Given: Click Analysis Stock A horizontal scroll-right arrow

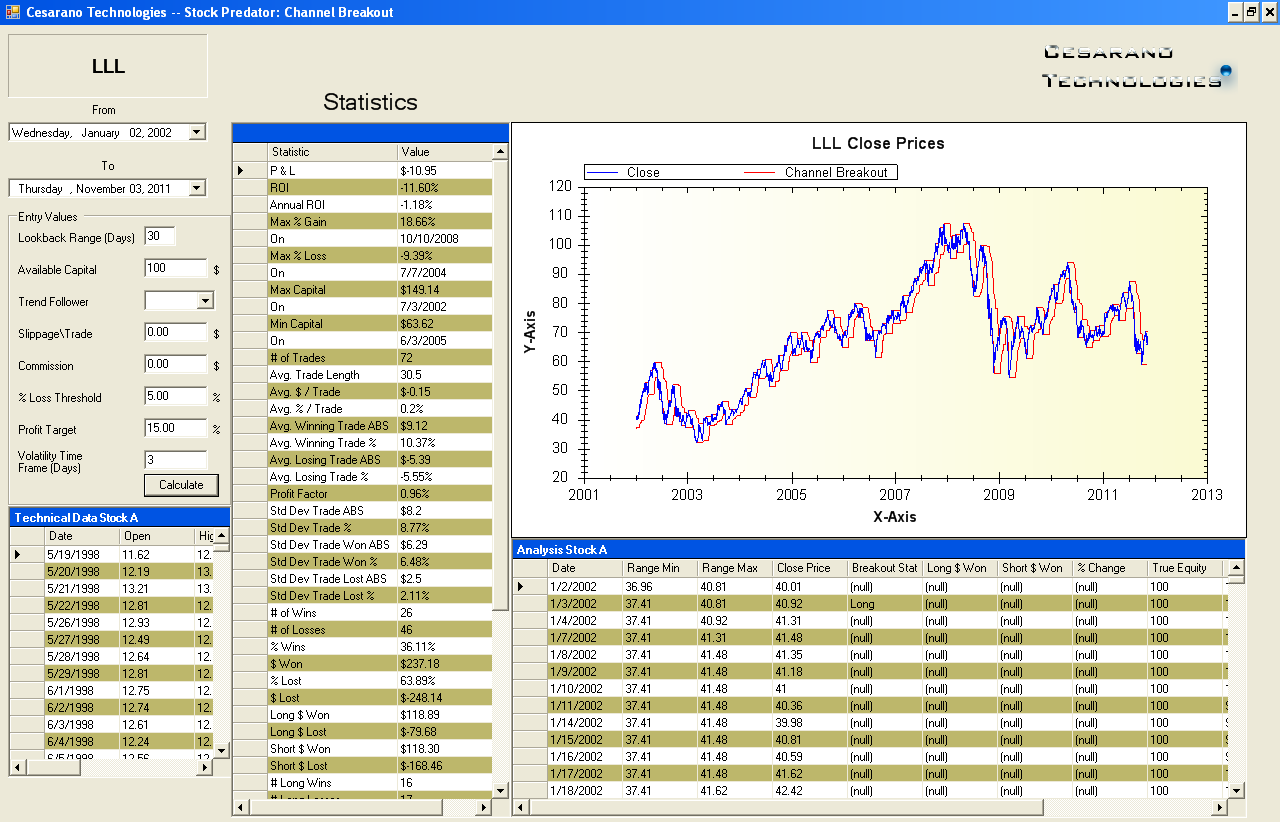Looking at the screenshot, I should [1218, 807].
